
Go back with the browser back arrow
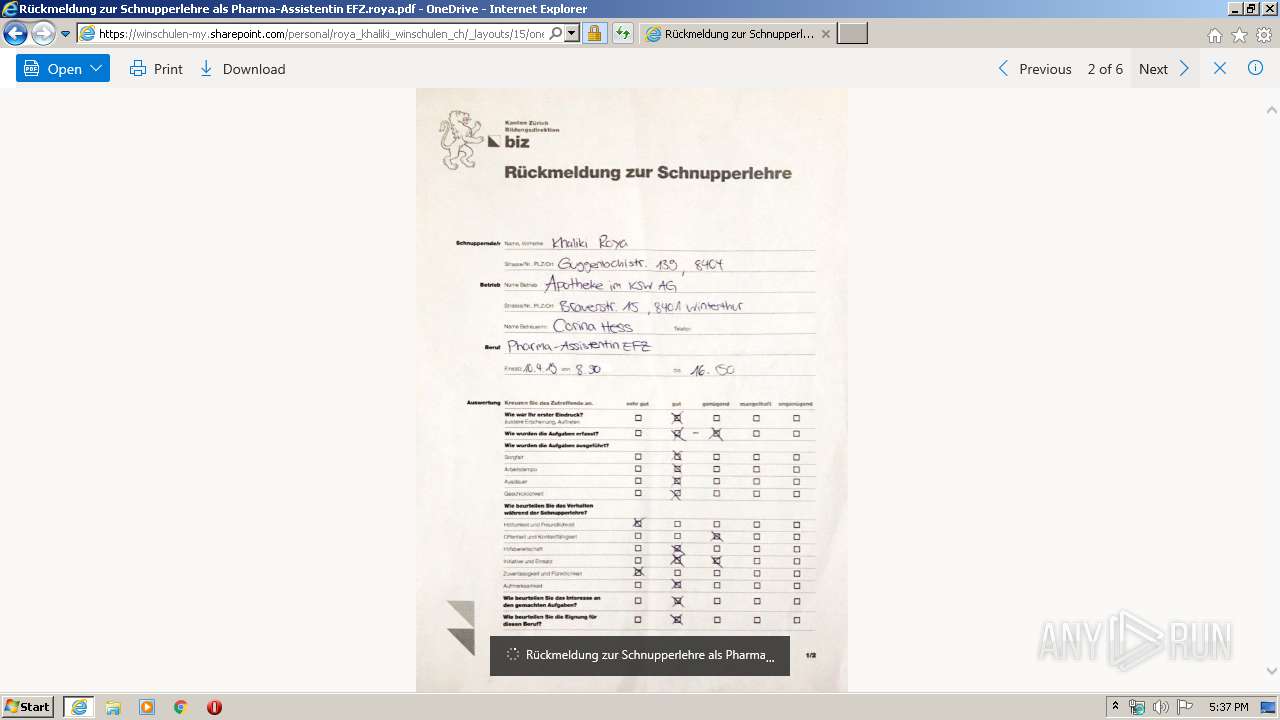tap(15, 33)
